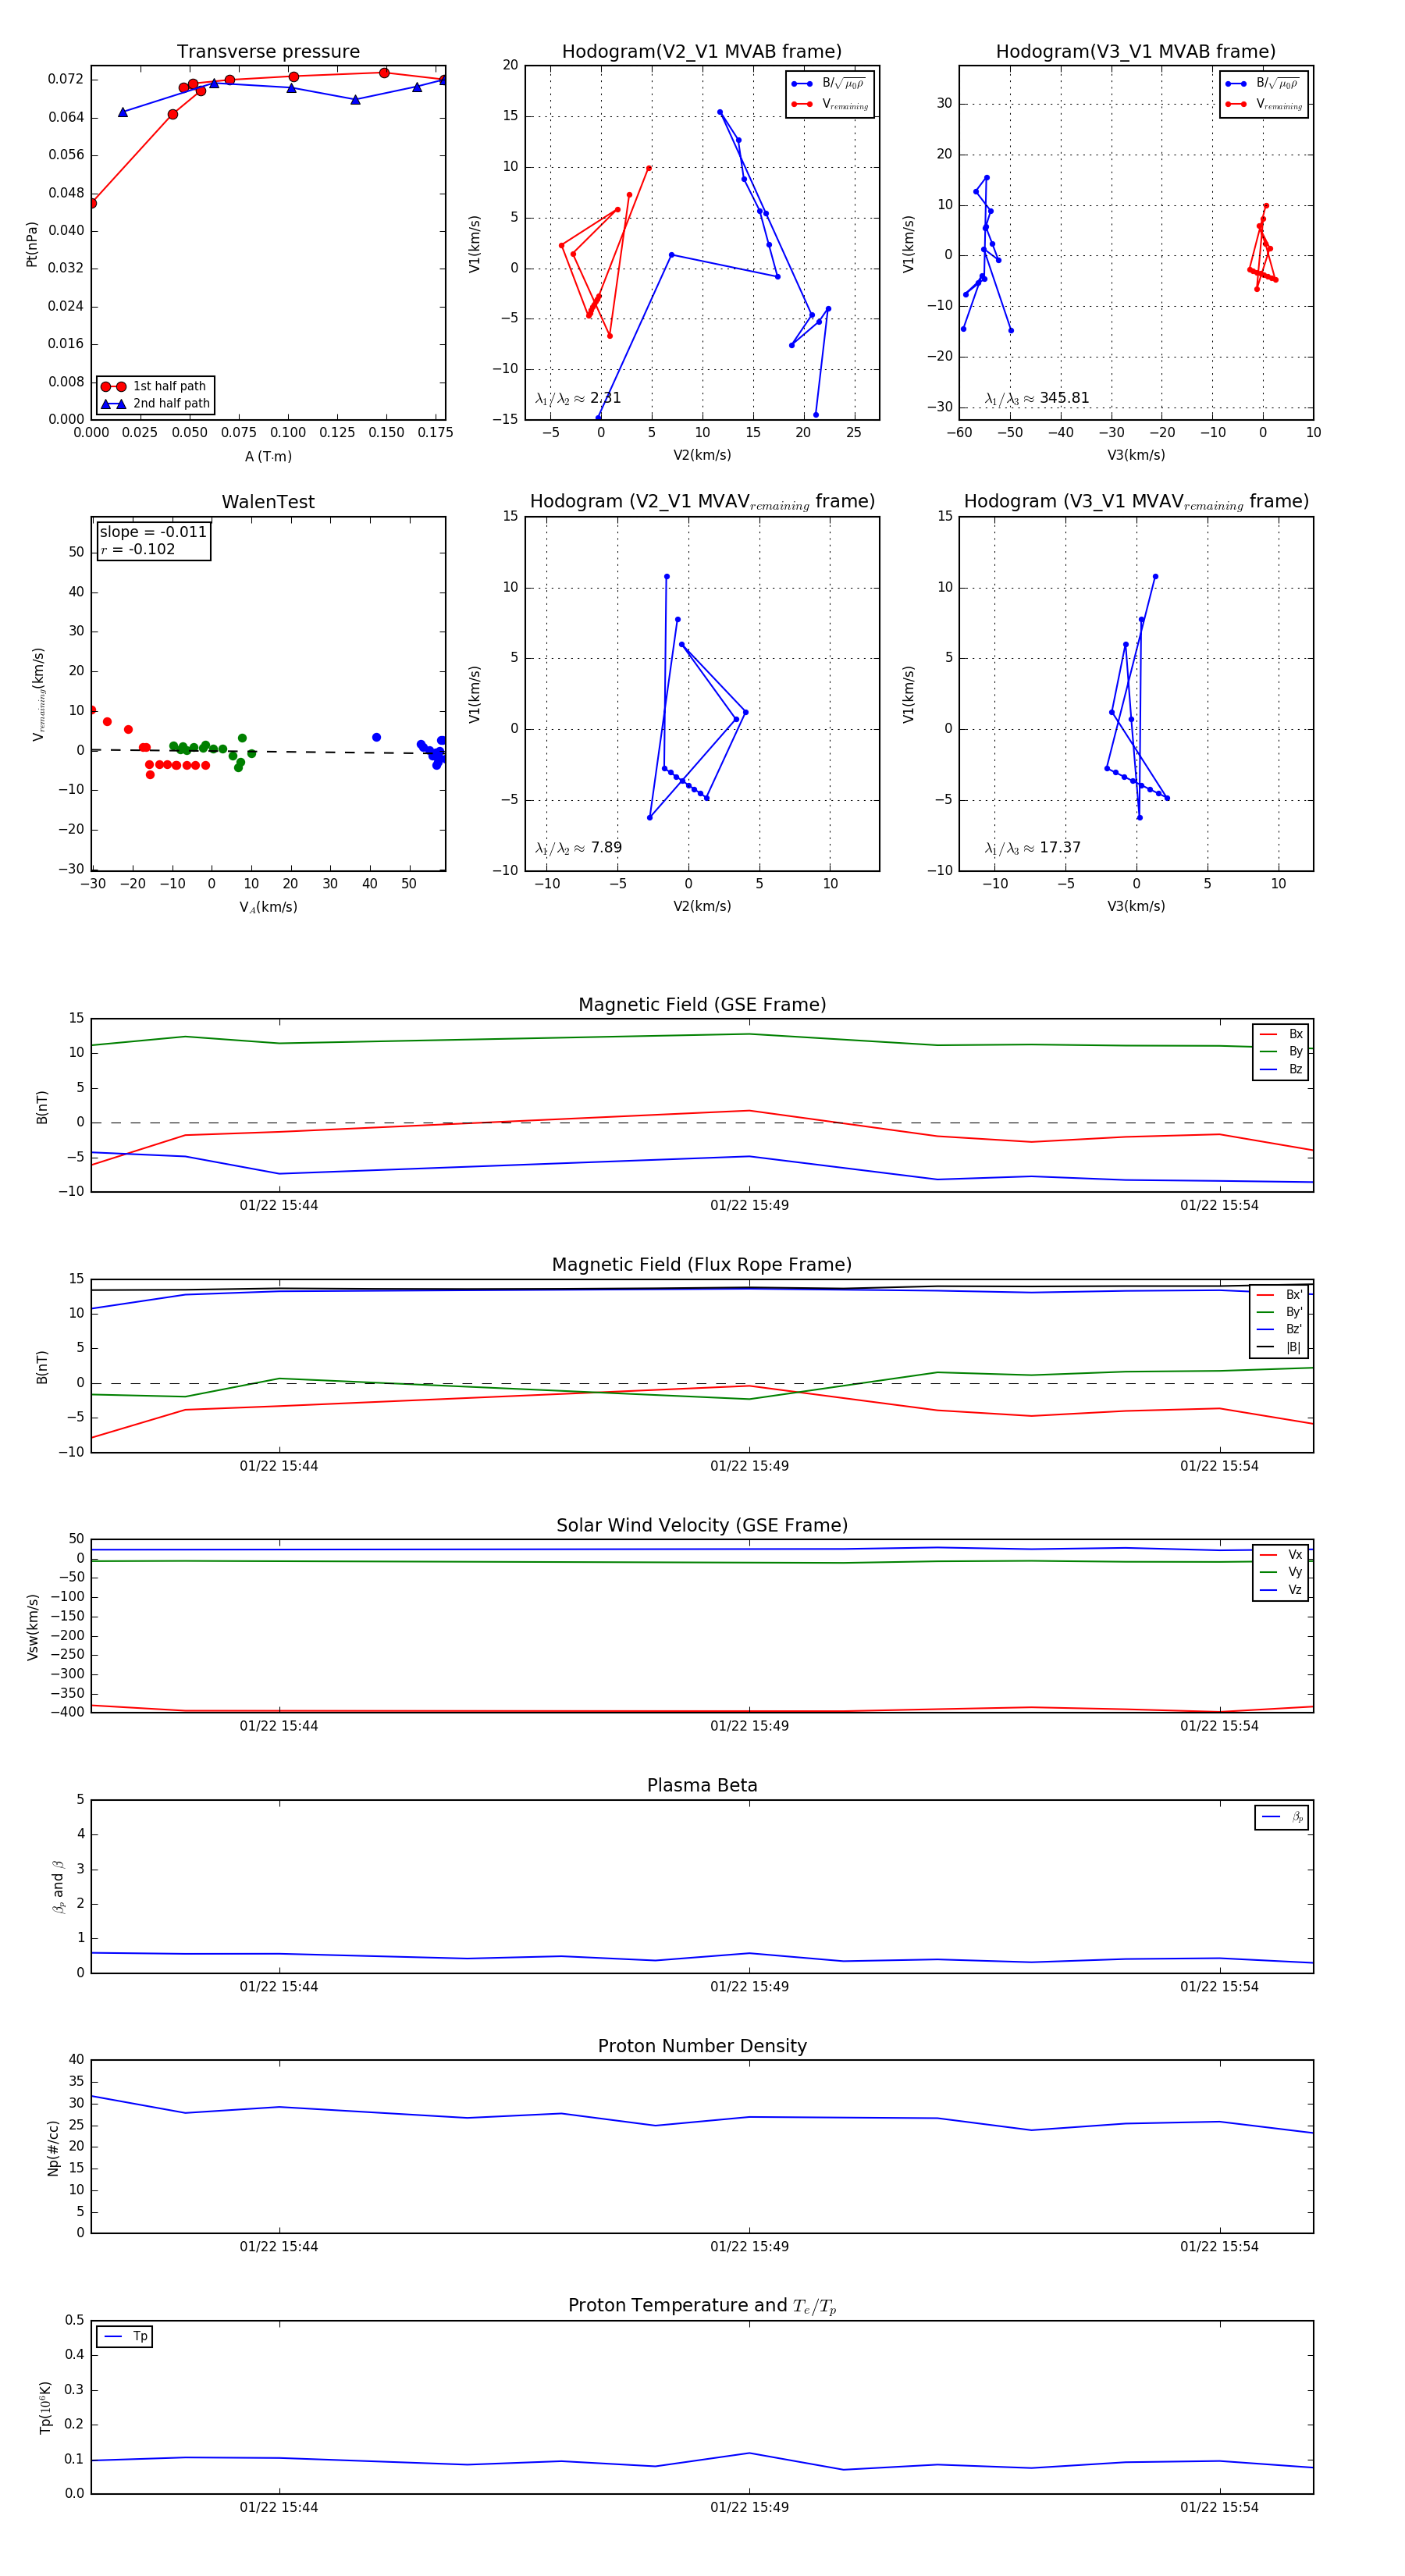Screen dimensions: 1405x2576
Task: Click '01/22 15:54' tick under Proton Temperature plot
Action: [1219, 2507]
